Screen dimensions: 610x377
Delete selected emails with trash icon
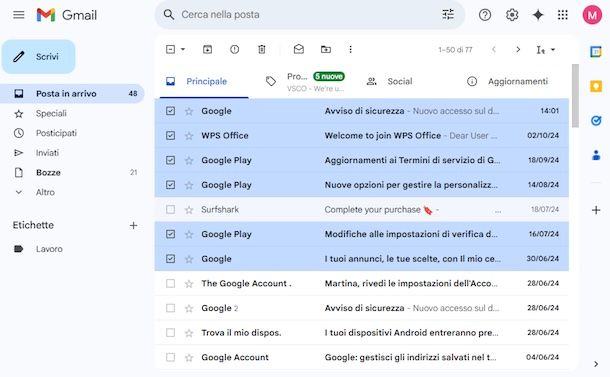point(262,49)
